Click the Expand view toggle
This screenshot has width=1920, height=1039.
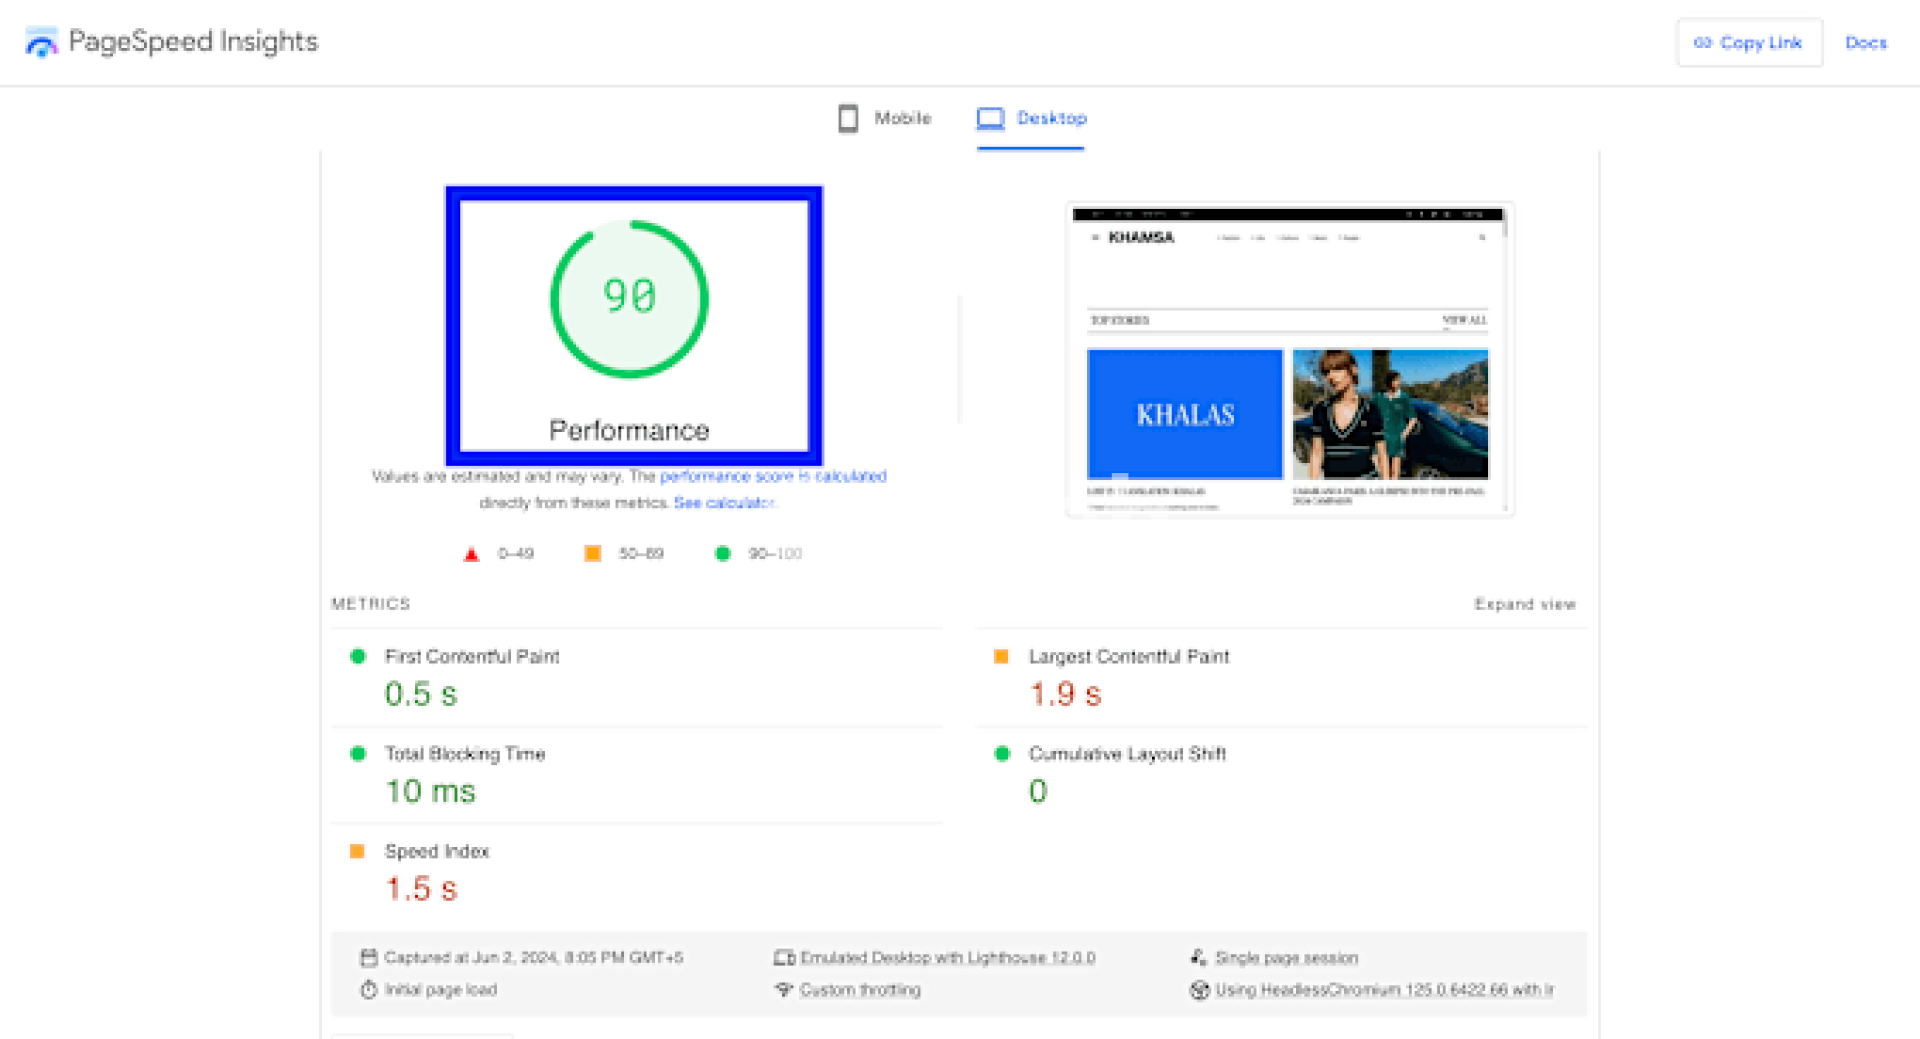tap(1524, 604)
